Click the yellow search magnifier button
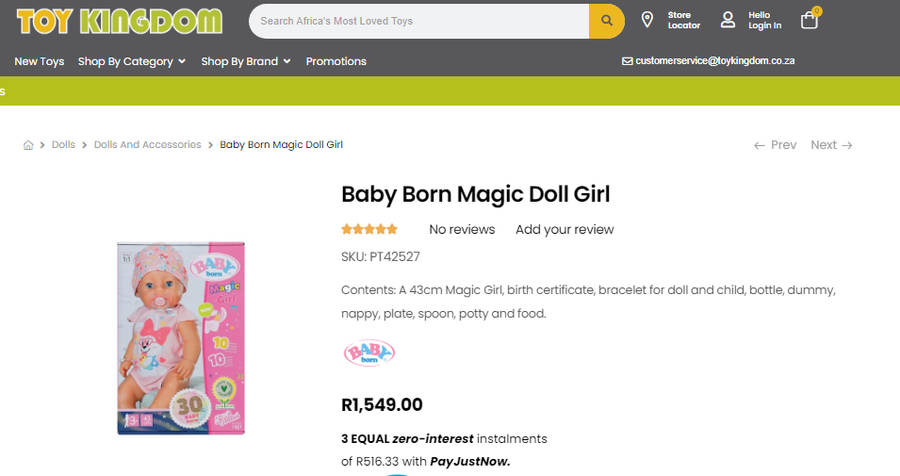The width and height of the screenshot is (900, 476). [x=606, y=21]
